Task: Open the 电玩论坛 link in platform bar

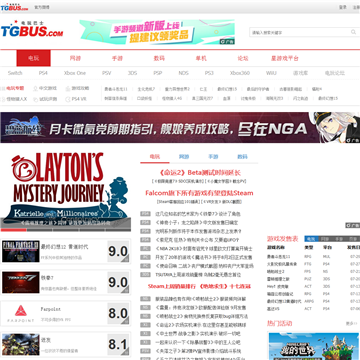Action: coord(335,73)
